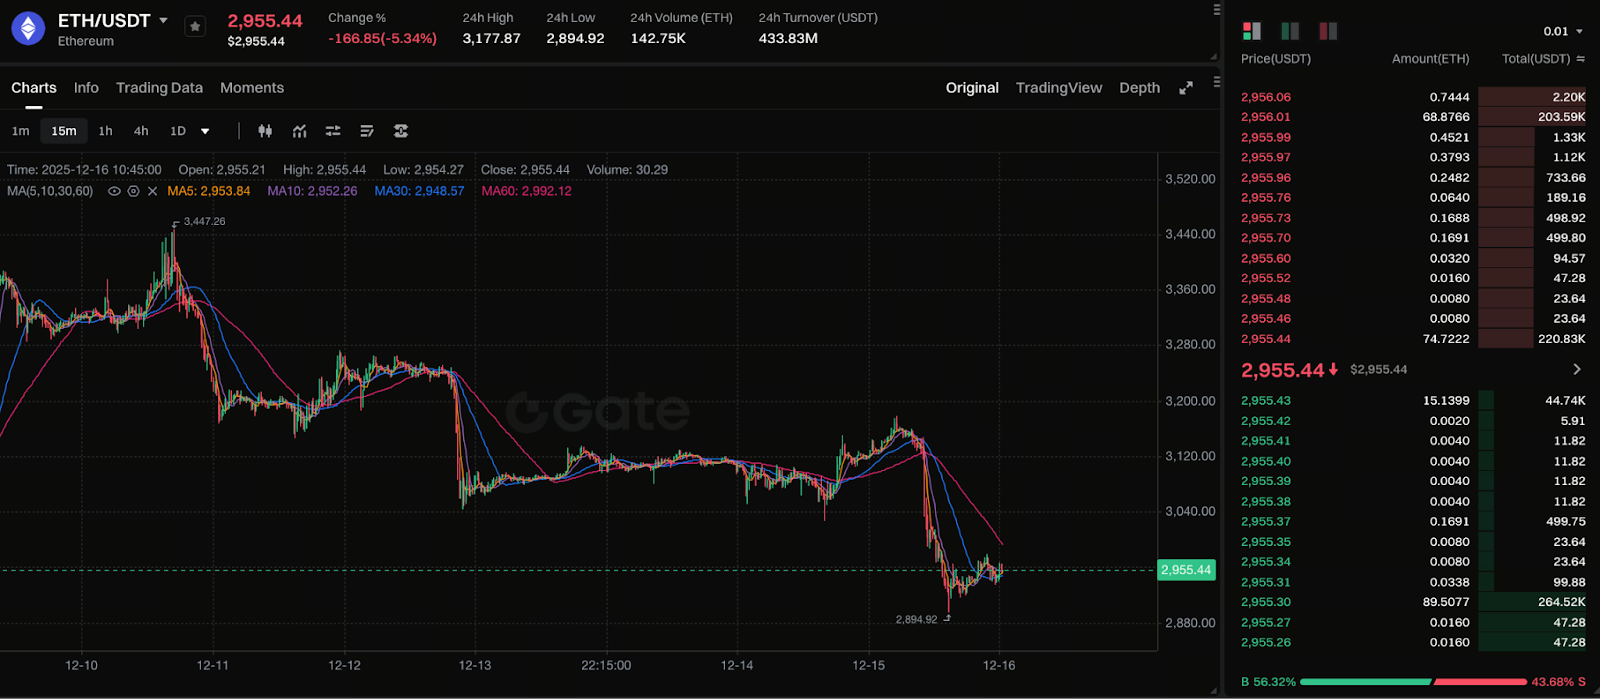Click ask price 2,956.06 in order book

point(1266,97)
